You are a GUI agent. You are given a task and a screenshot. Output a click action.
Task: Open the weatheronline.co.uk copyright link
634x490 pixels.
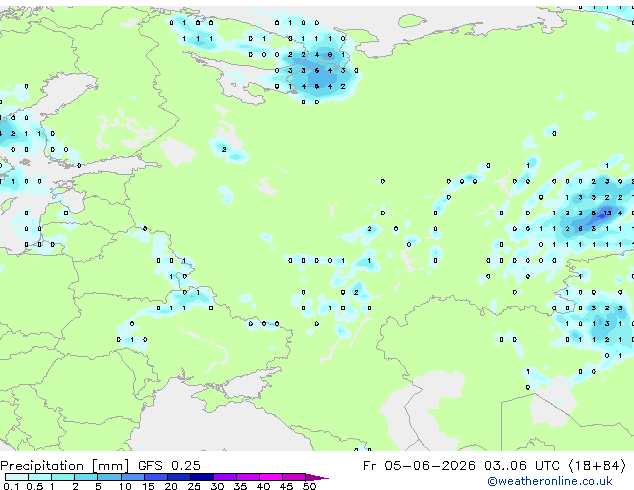click(549, 481)
